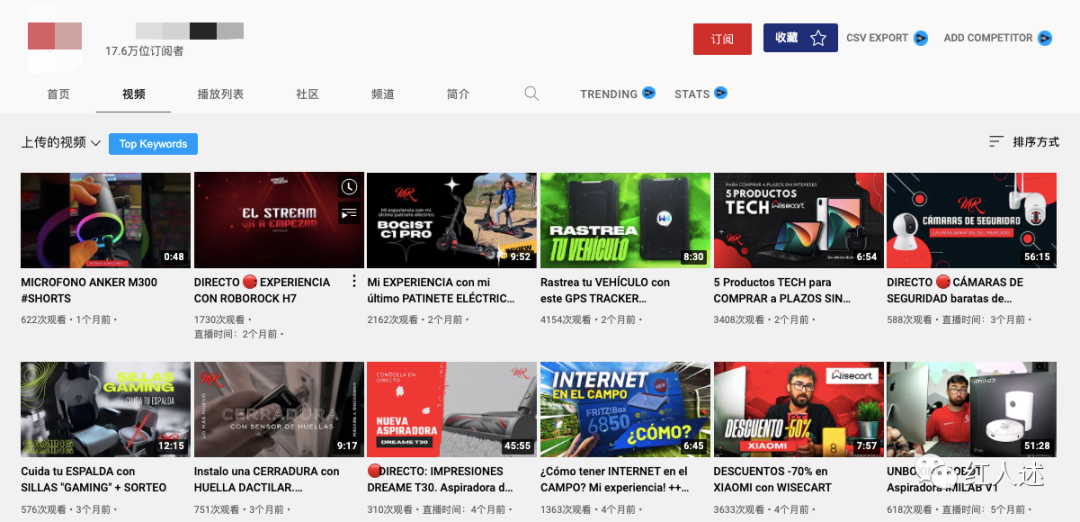Click the channel search magnifier icon
This screenshot has width=1080, height=522.
531,94
